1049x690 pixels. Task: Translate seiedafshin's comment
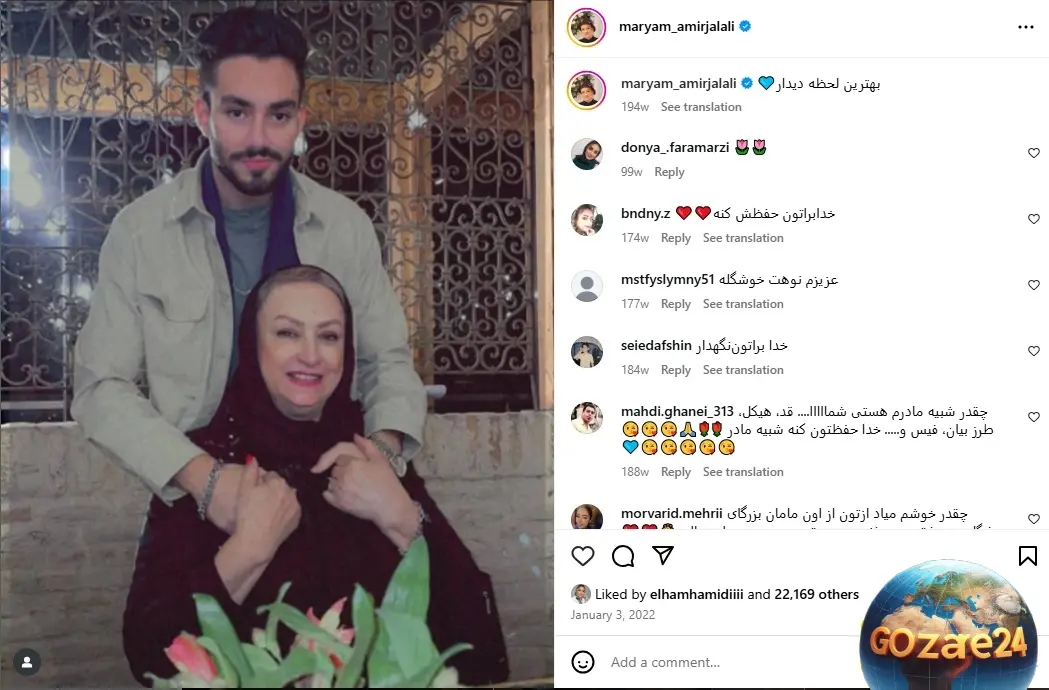743,370
